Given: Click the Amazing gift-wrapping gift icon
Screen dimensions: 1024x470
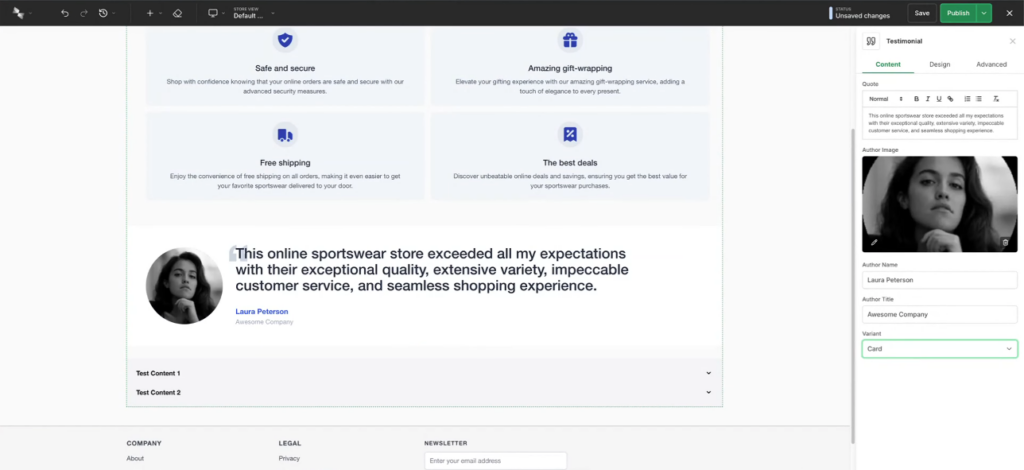Looking at the screenshot, I should point(570,40).
